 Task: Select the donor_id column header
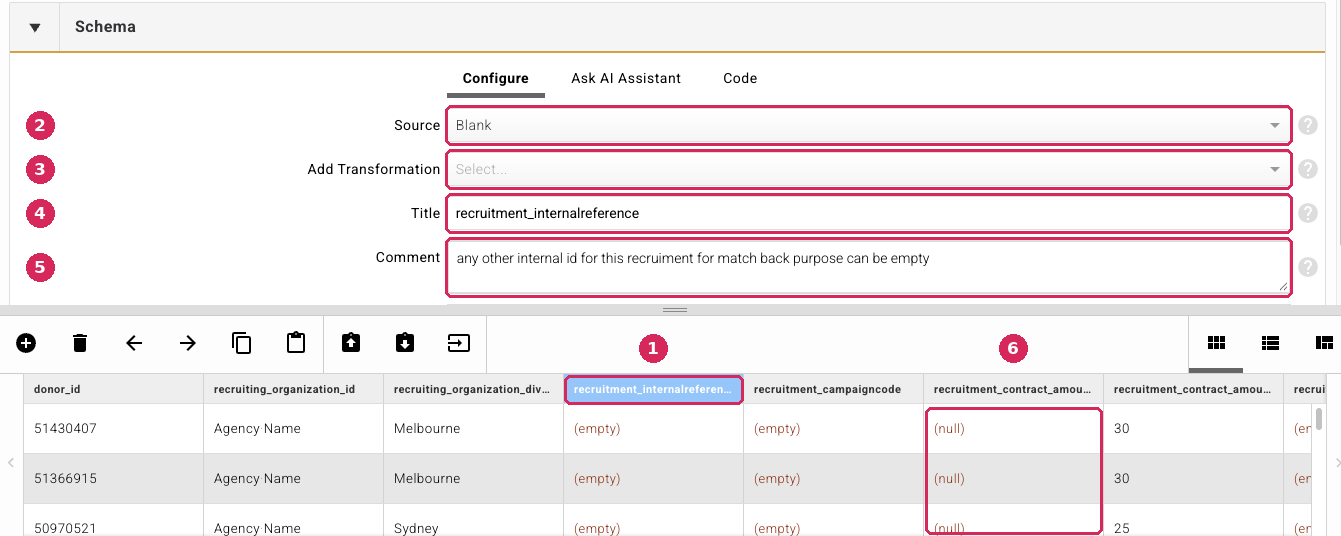[113, 389]
